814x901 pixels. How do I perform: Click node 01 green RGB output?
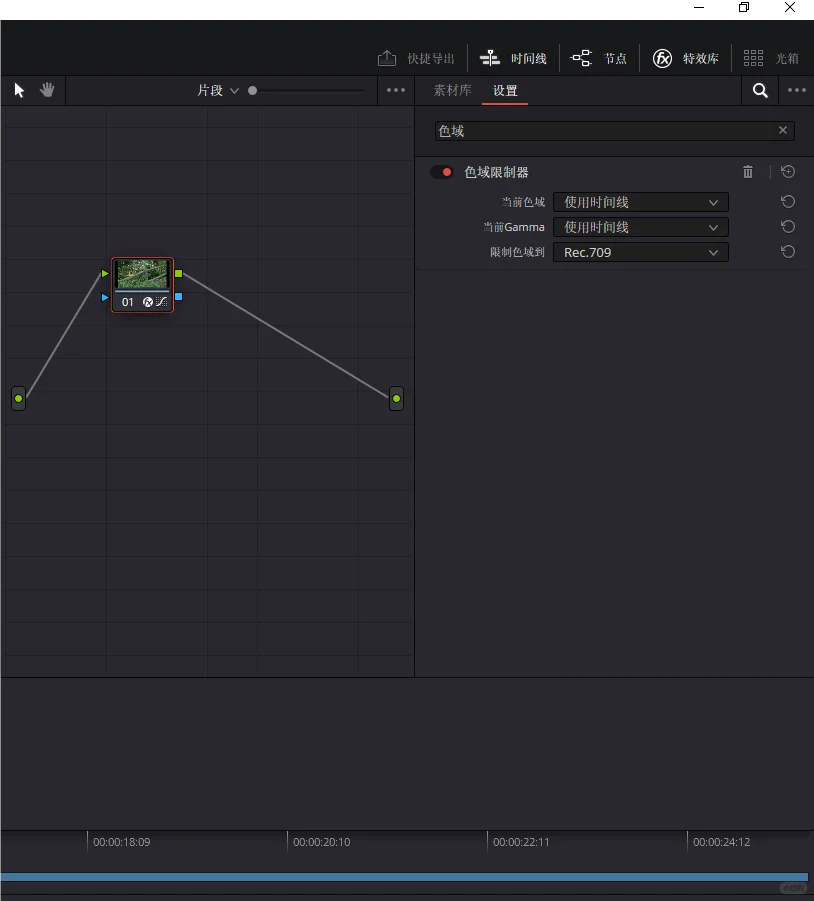coord(179,274)
